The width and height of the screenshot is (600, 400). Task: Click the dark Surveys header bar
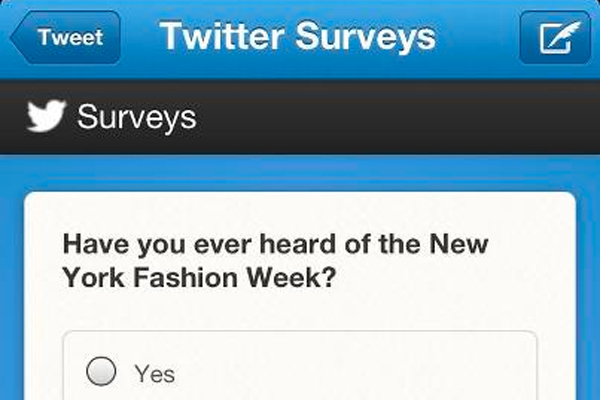(300, 117)
